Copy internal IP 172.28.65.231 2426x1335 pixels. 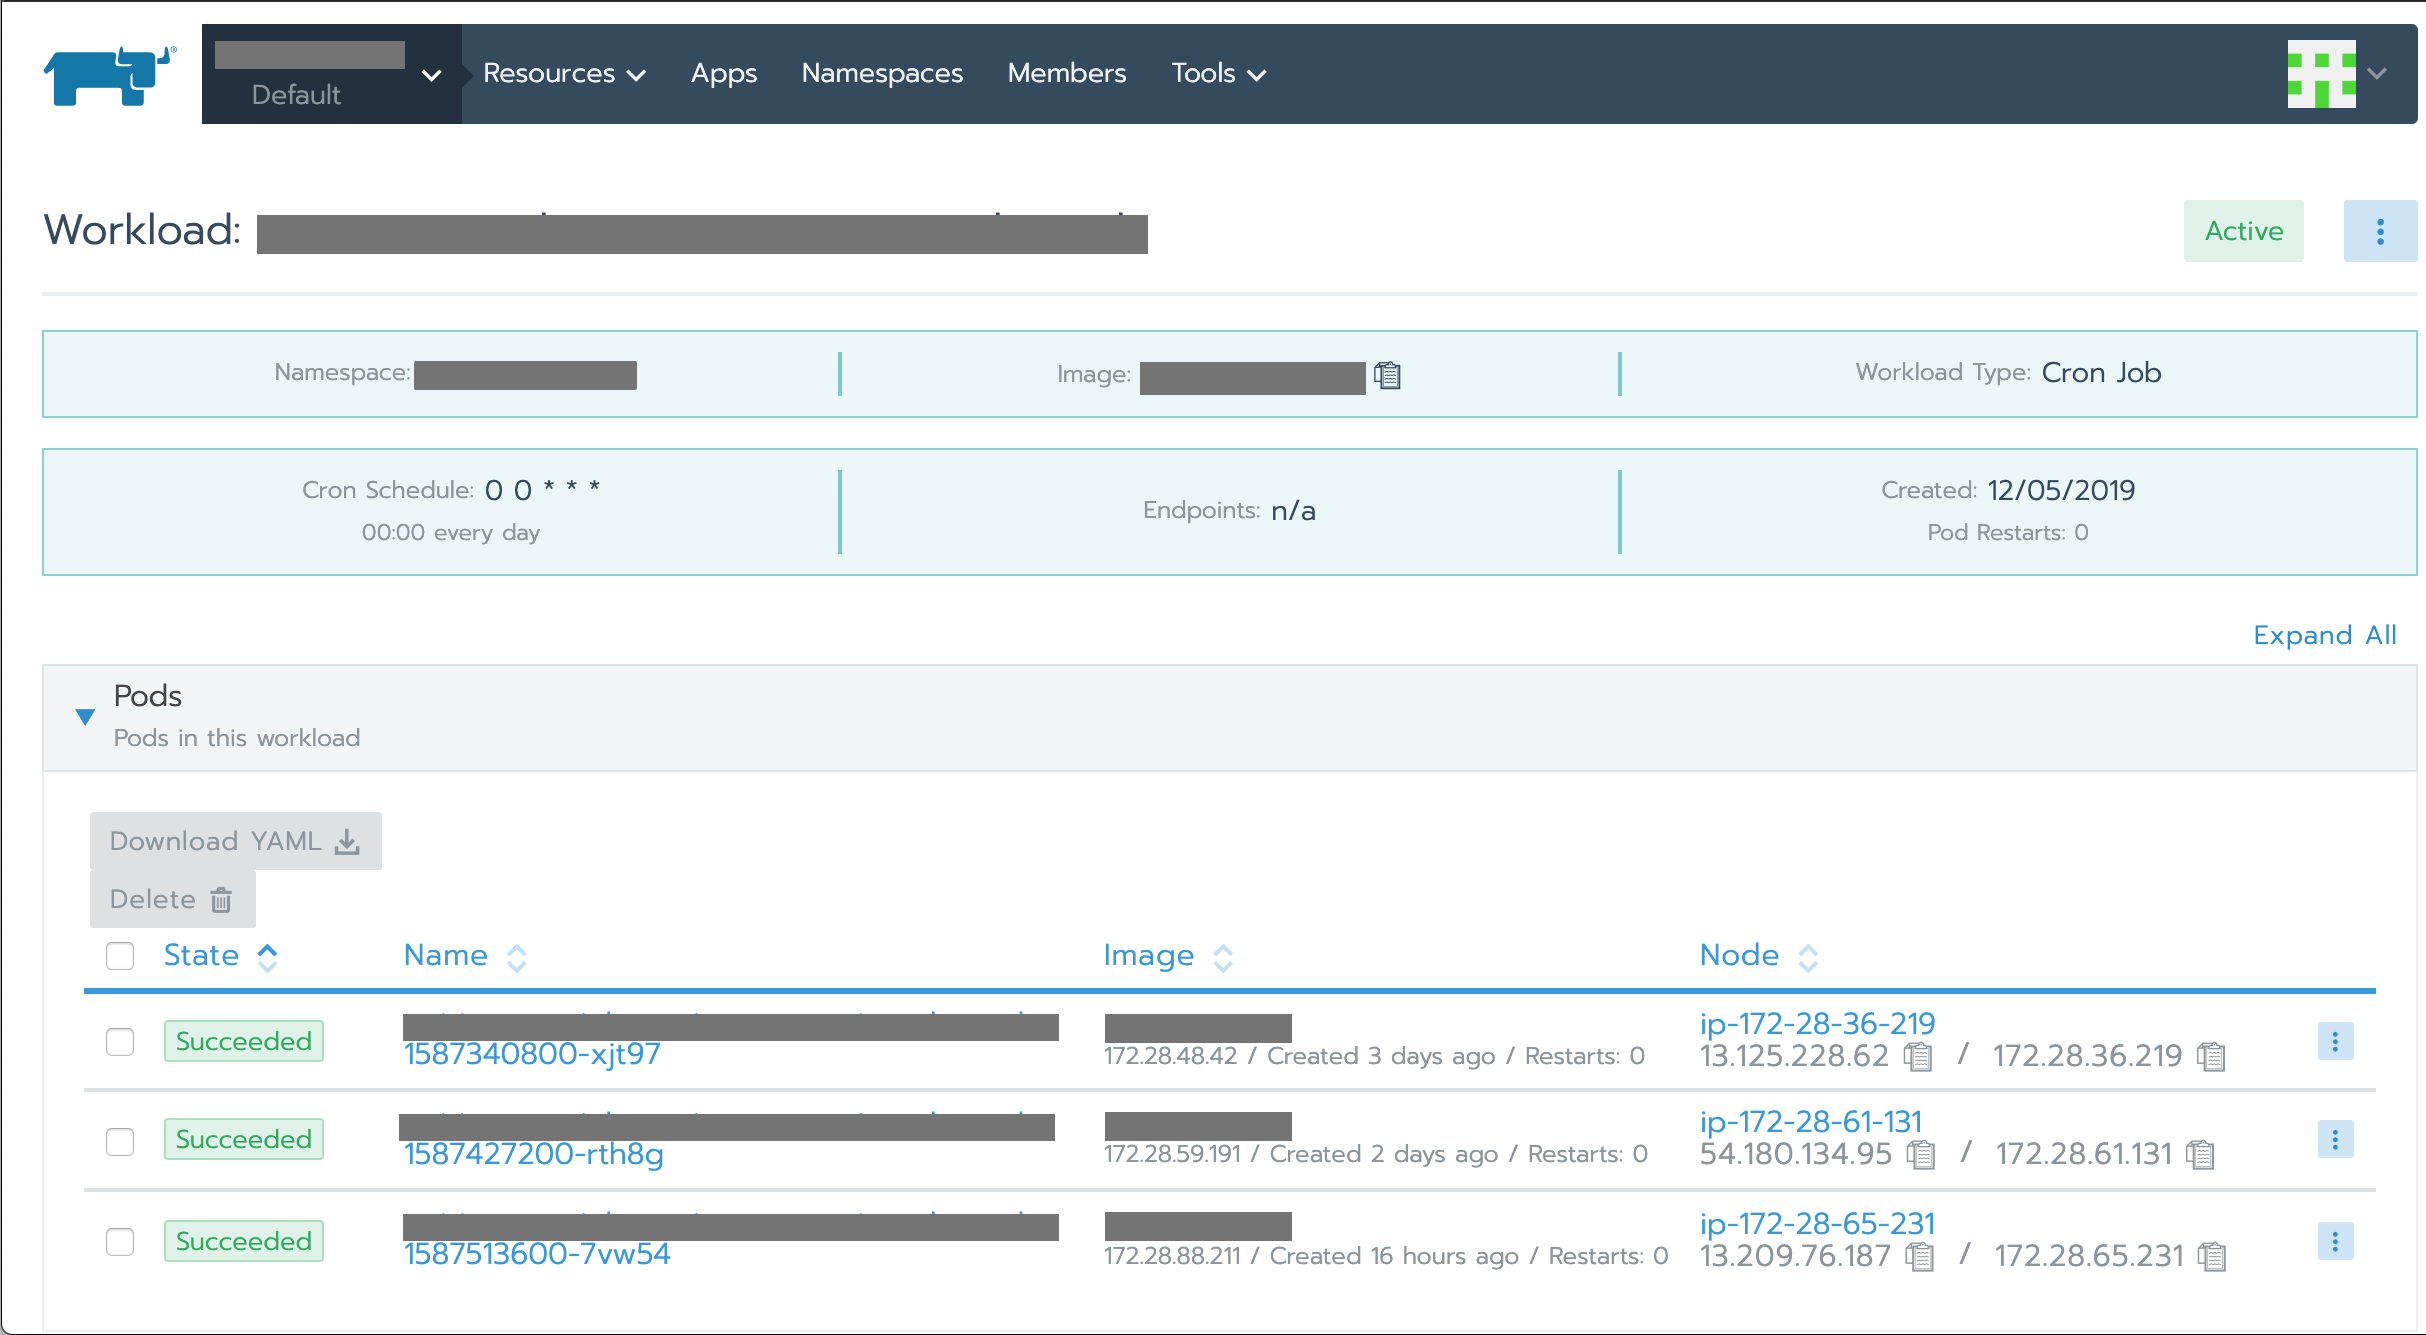[2212, 1256]
